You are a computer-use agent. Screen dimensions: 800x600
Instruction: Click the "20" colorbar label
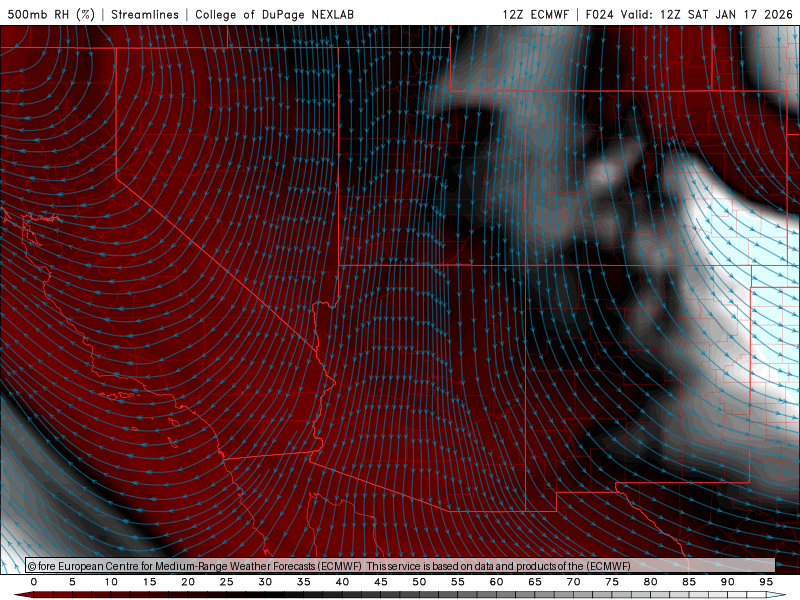click(188, 582)
